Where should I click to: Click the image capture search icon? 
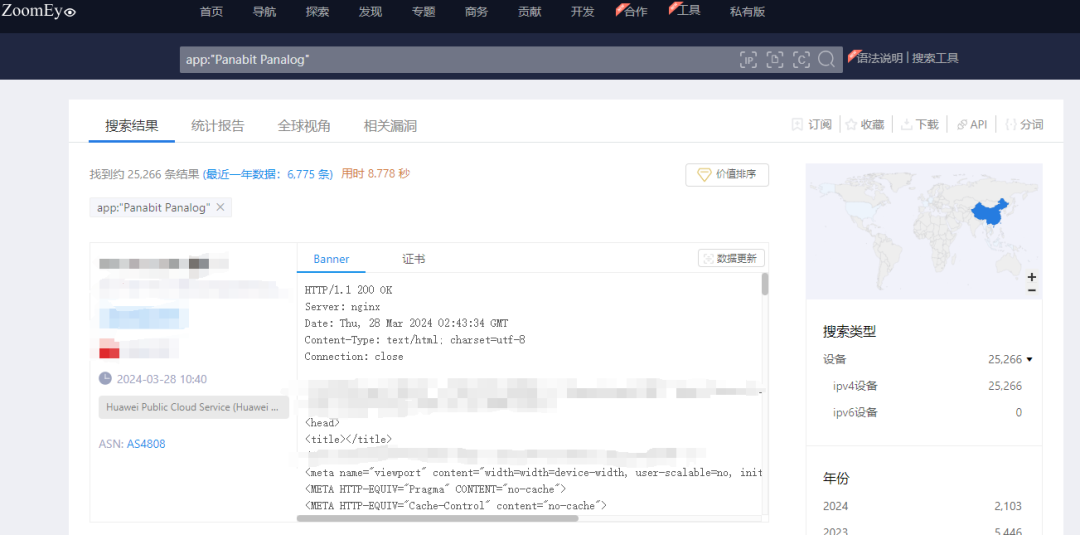point(800,60)
